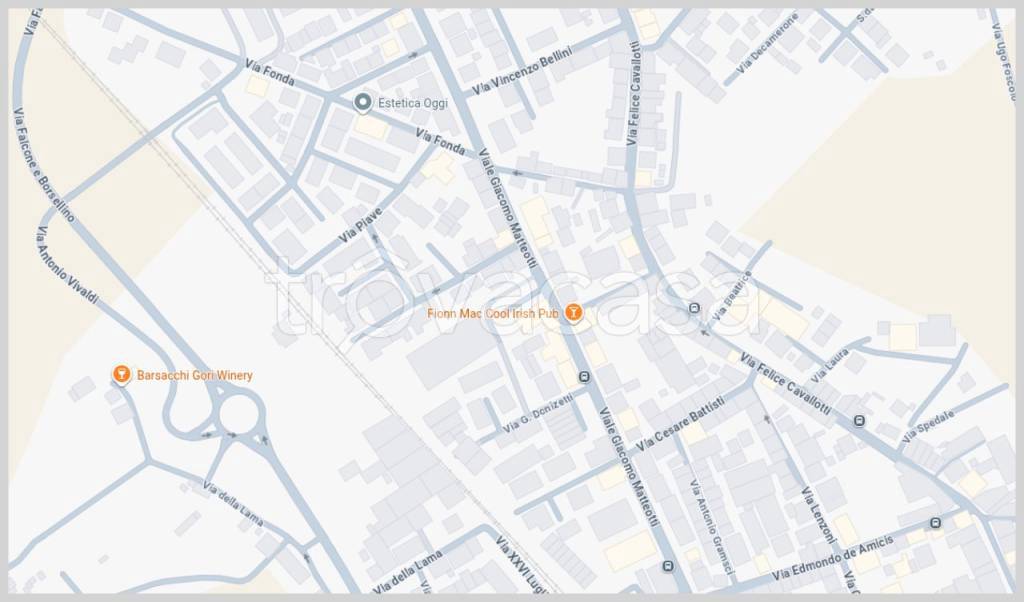This screenshot has height=602, width=1024.
Task: Click the bus stop icon near Via Beatrice
Action: tap(694, 308)
